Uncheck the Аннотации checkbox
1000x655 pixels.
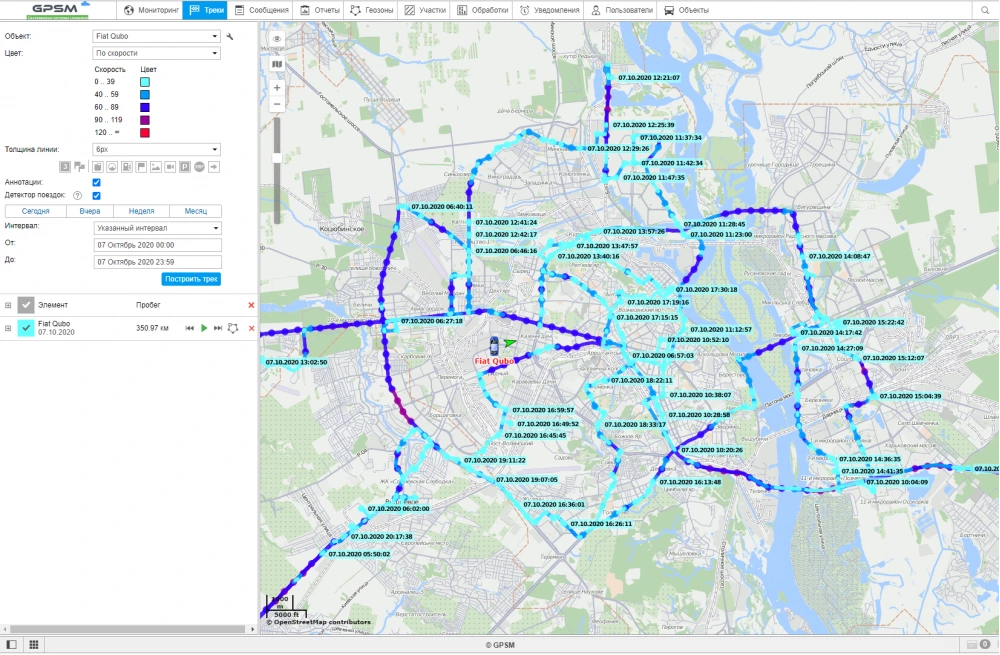point(96,182)
